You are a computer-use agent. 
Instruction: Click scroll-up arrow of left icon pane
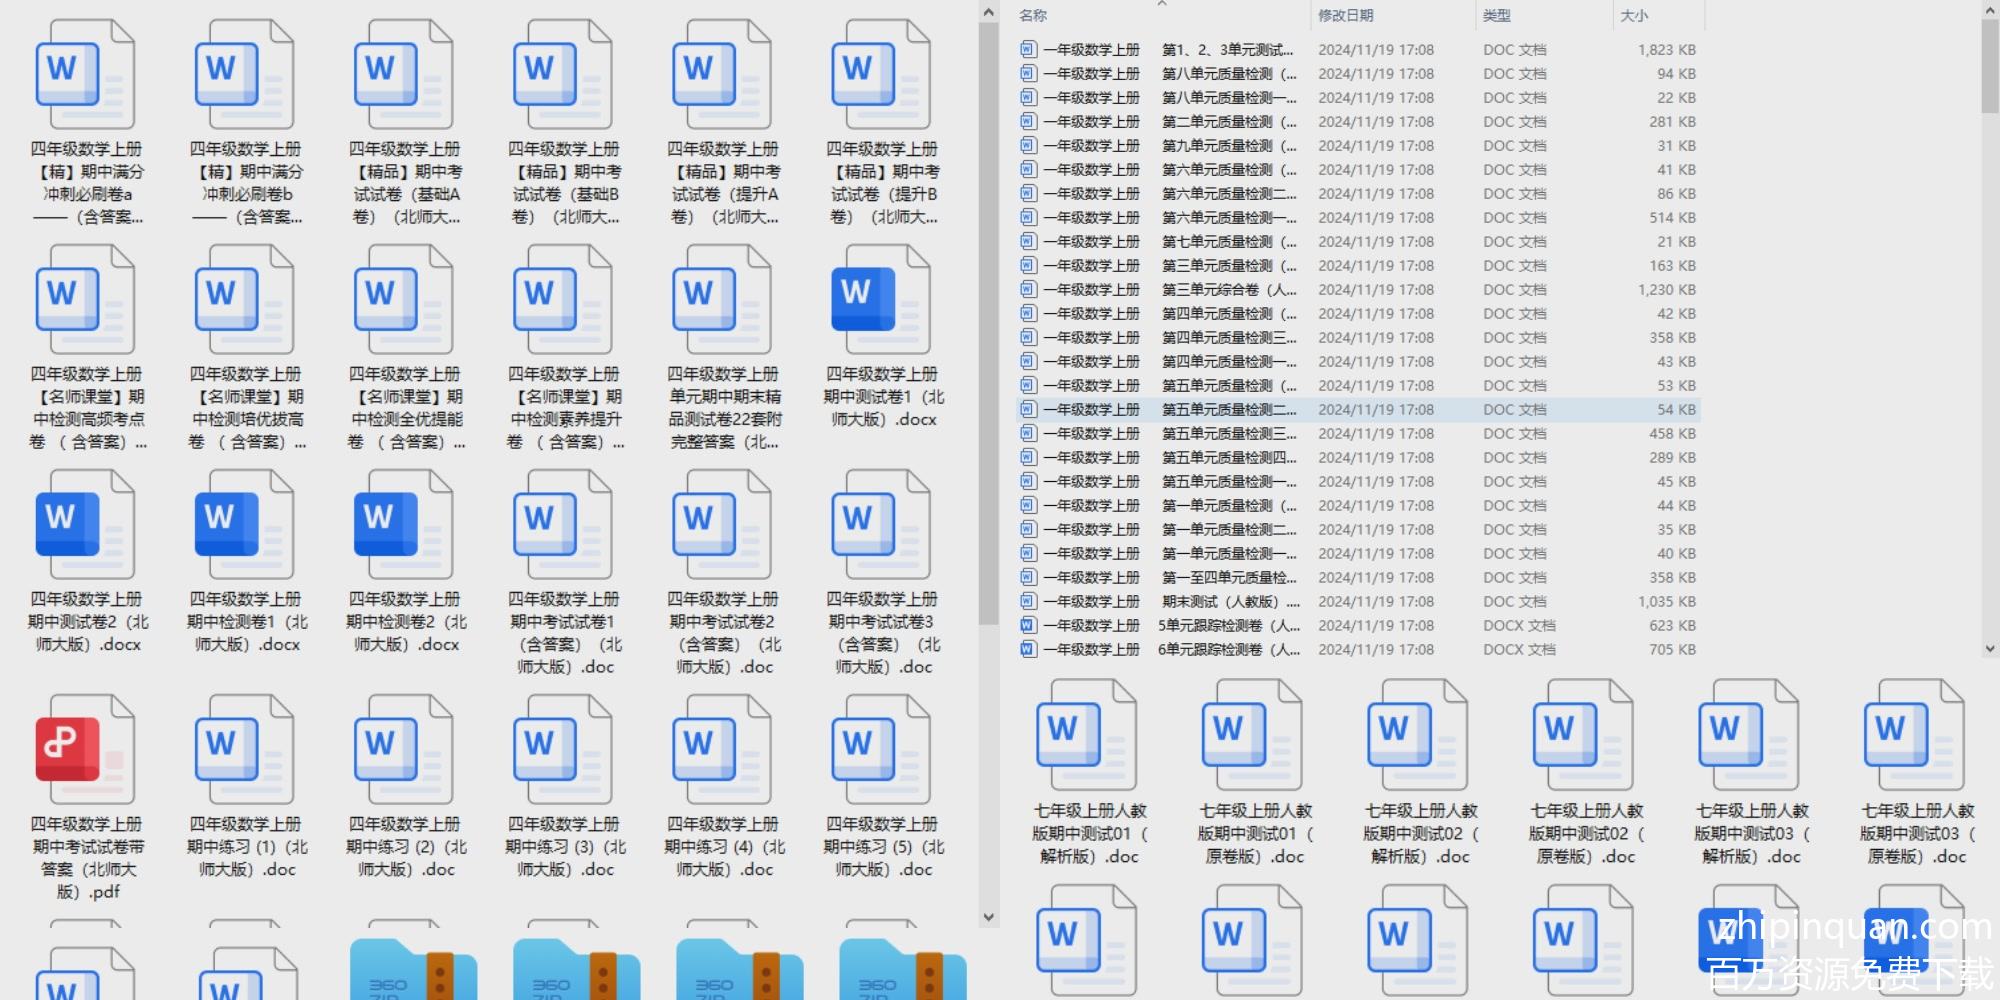pyautogui.click(x=988, y=13)
